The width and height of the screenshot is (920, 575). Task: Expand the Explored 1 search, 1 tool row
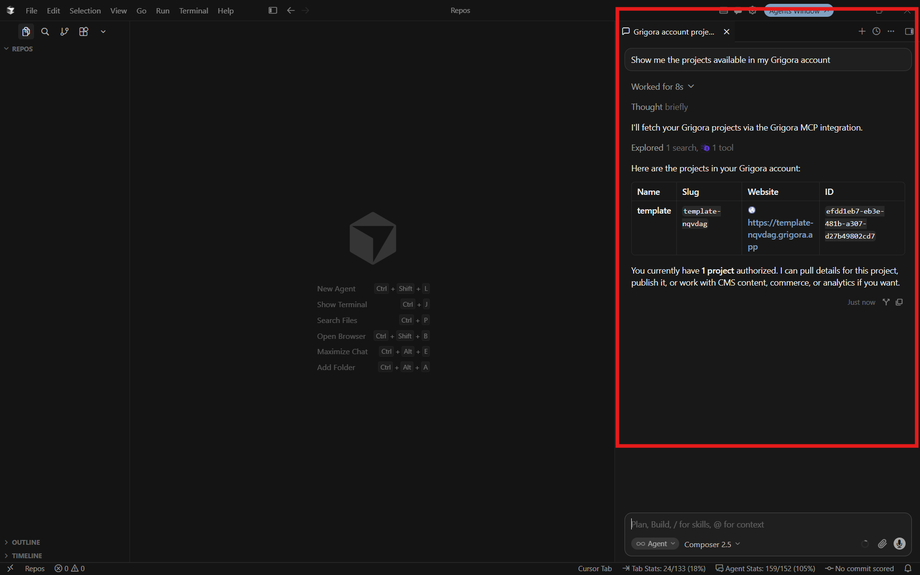pyautogui.click(x=682, y=148)
